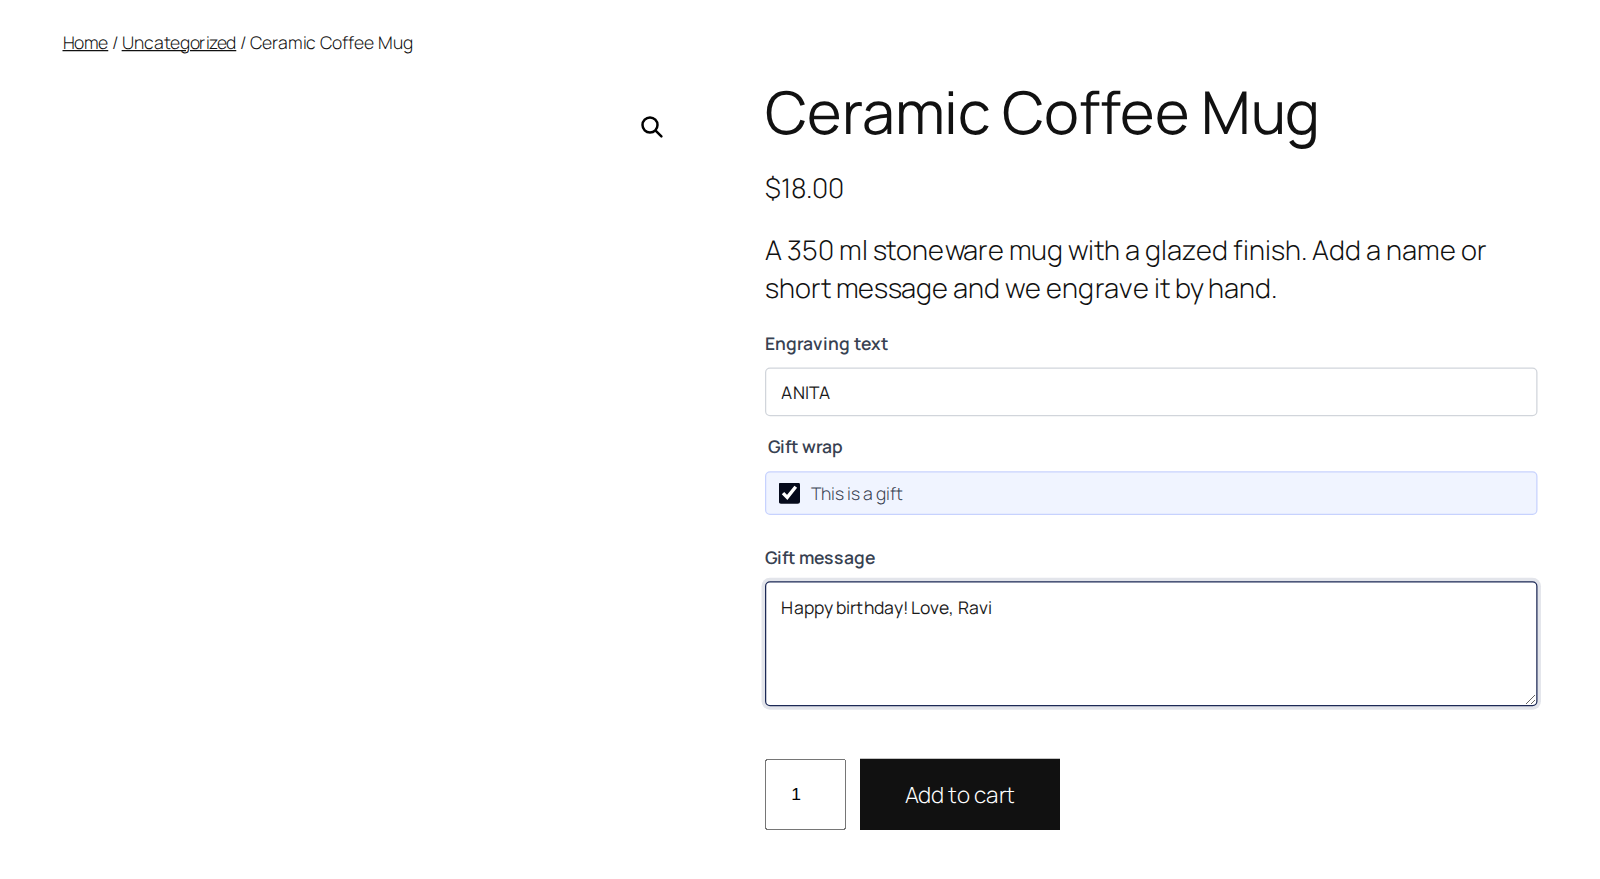Viewport: 1600px width, 879px height.
Task: Click the 'Gift wrap' label
Action: pos(805,447)
